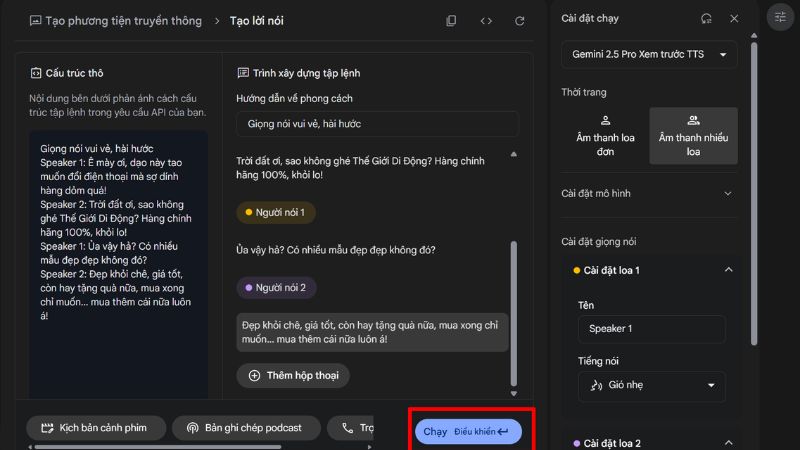Go to Tạo phương tiện truyền thông breadcrumb
Image resolution: width=800 pixels, height=450 pixels.
point(123,21)
